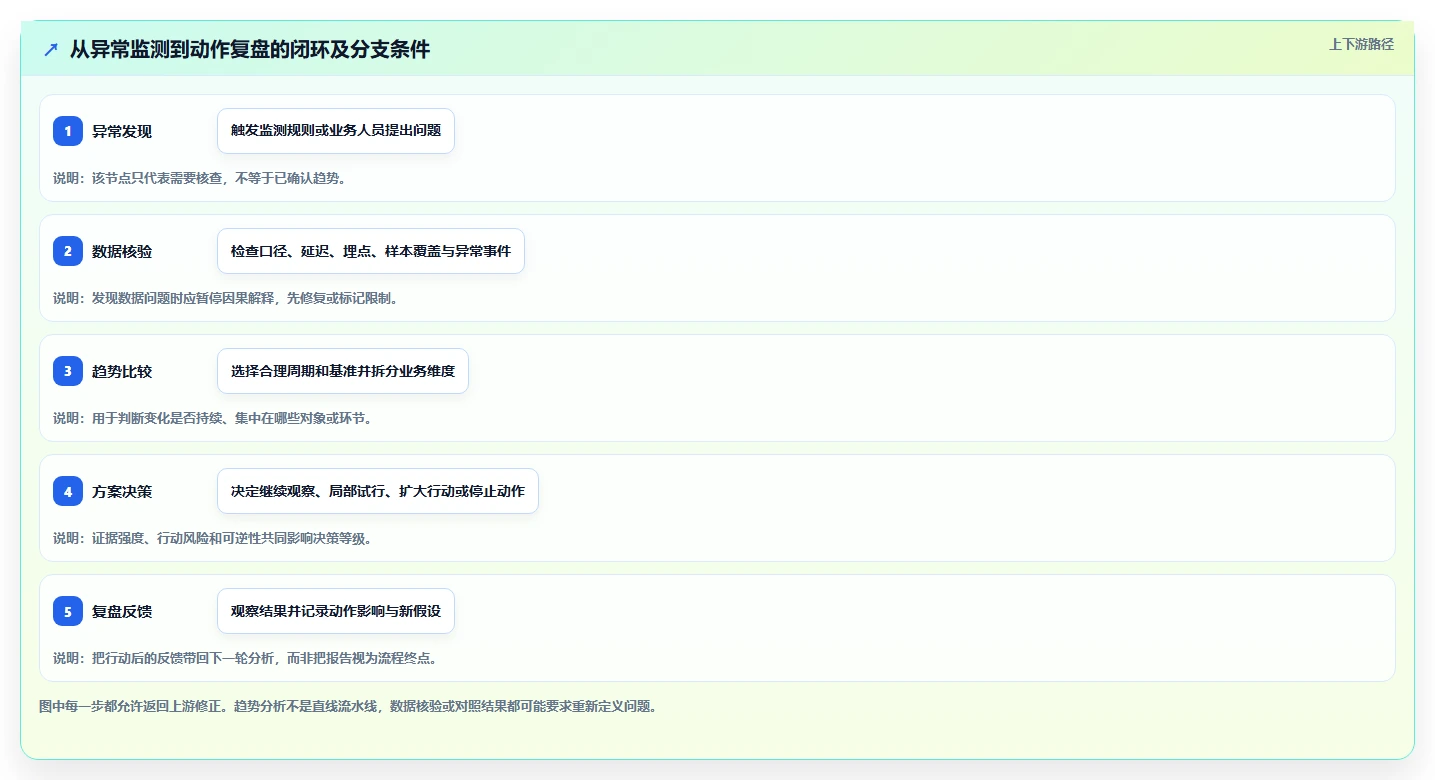Click the 观察结果并记录动作影响与新假设 chip

point(336,611)
